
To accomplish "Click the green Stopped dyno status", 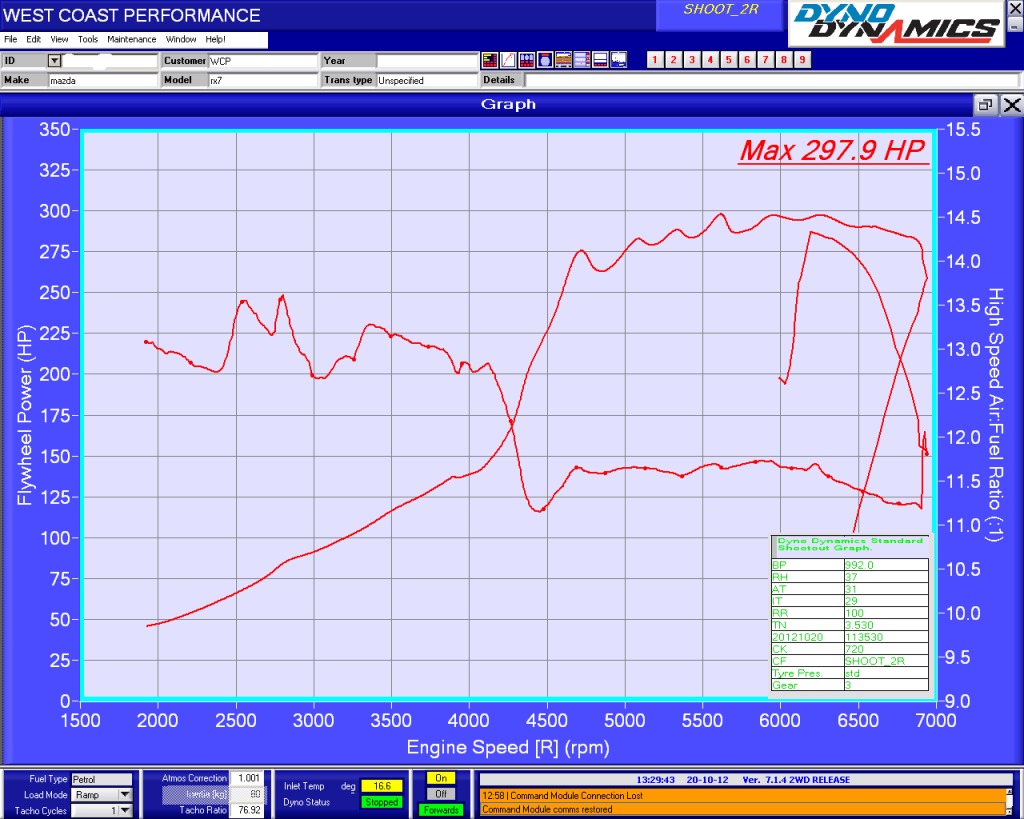I will coord(381,802).
